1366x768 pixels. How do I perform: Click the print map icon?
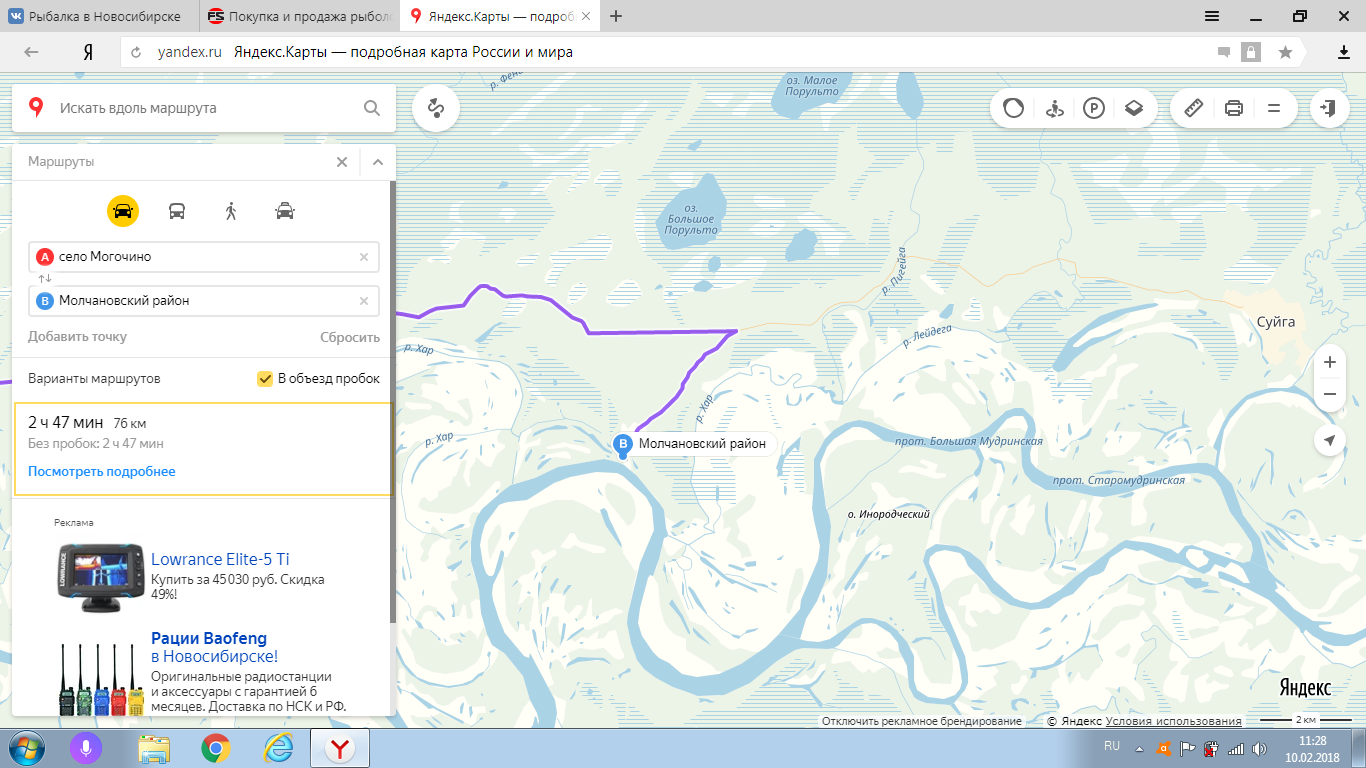pos(1234,108)
